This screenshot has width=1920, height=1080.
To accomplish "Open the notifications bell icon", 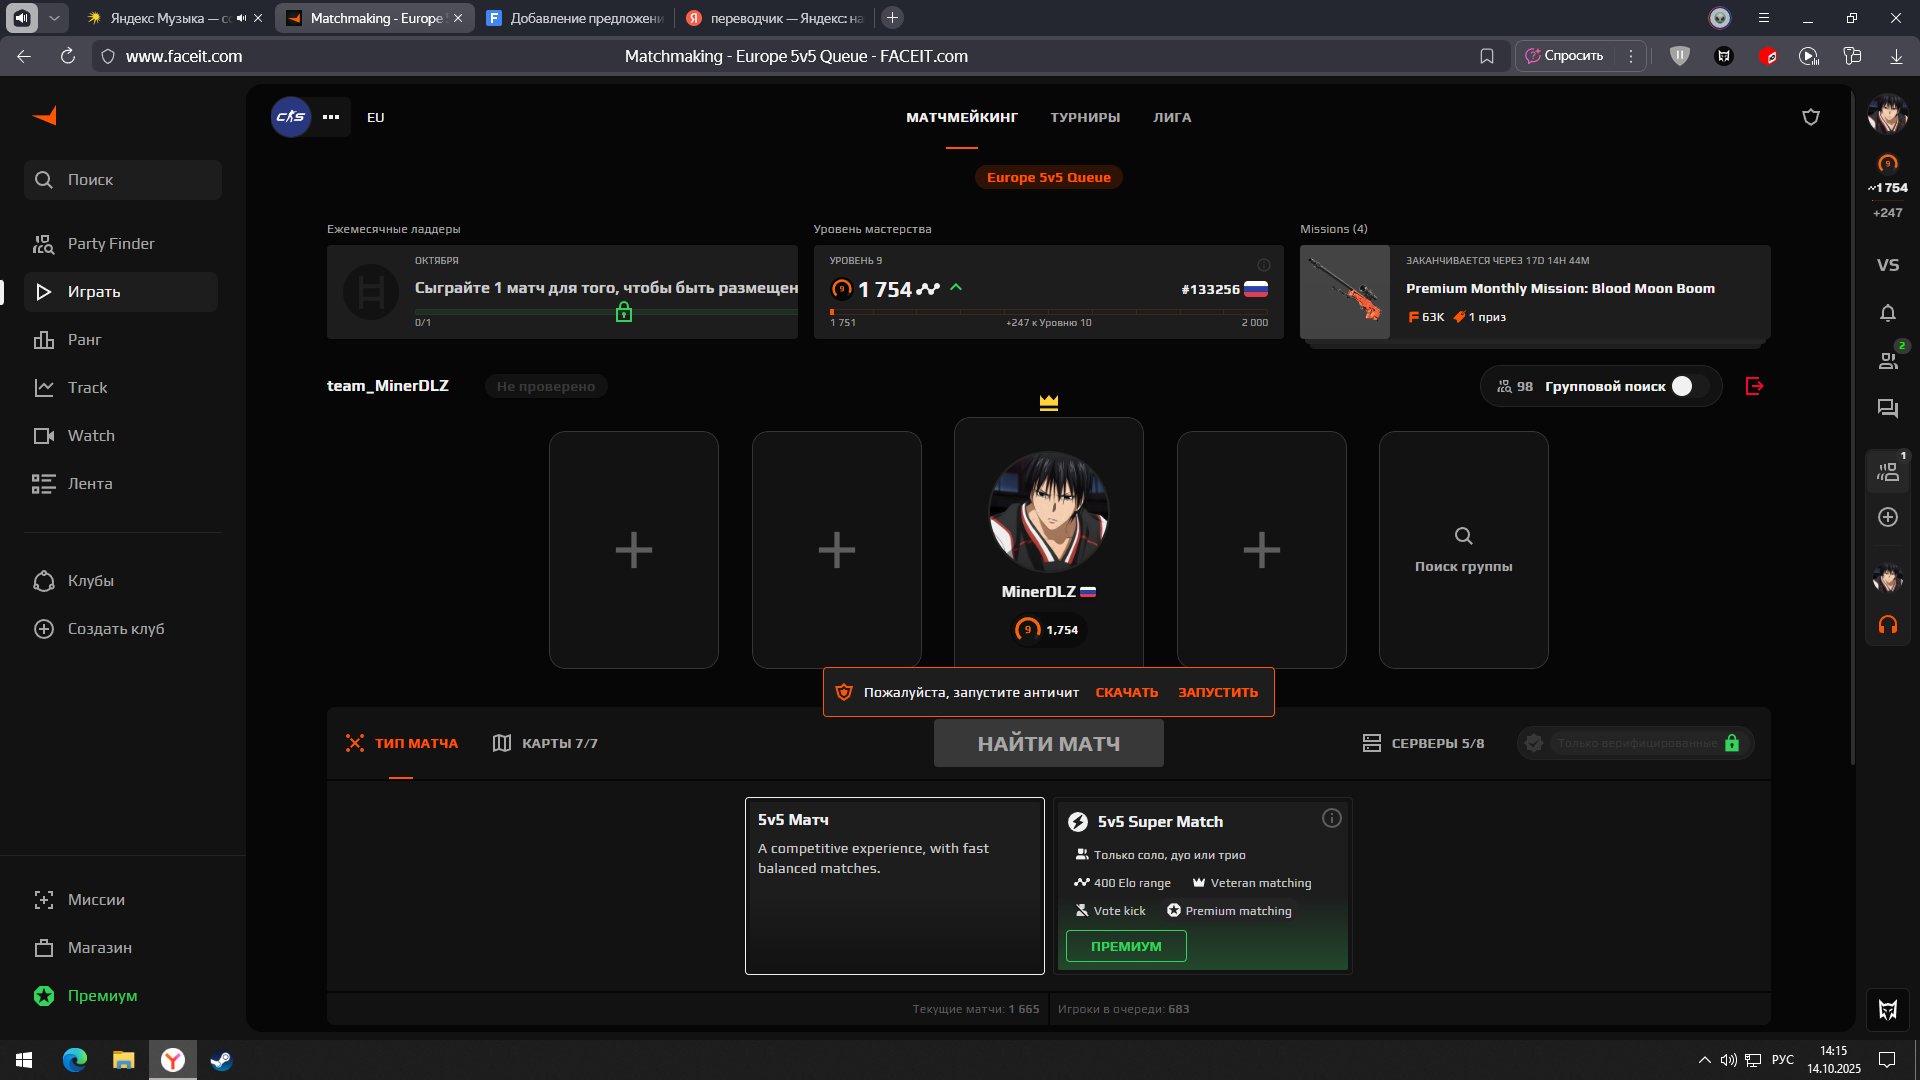I will pyautogui.click(x=1887, y=314).
